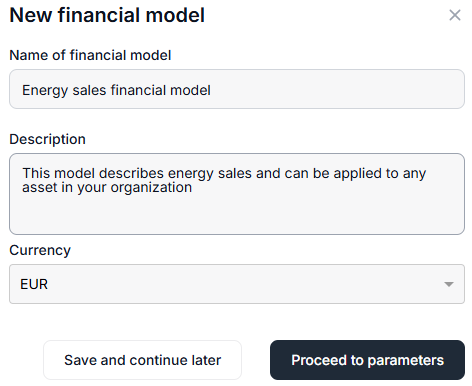Place cursor after 'organization' in the description
Screen dimensions: 472x386
pos(193,188)
